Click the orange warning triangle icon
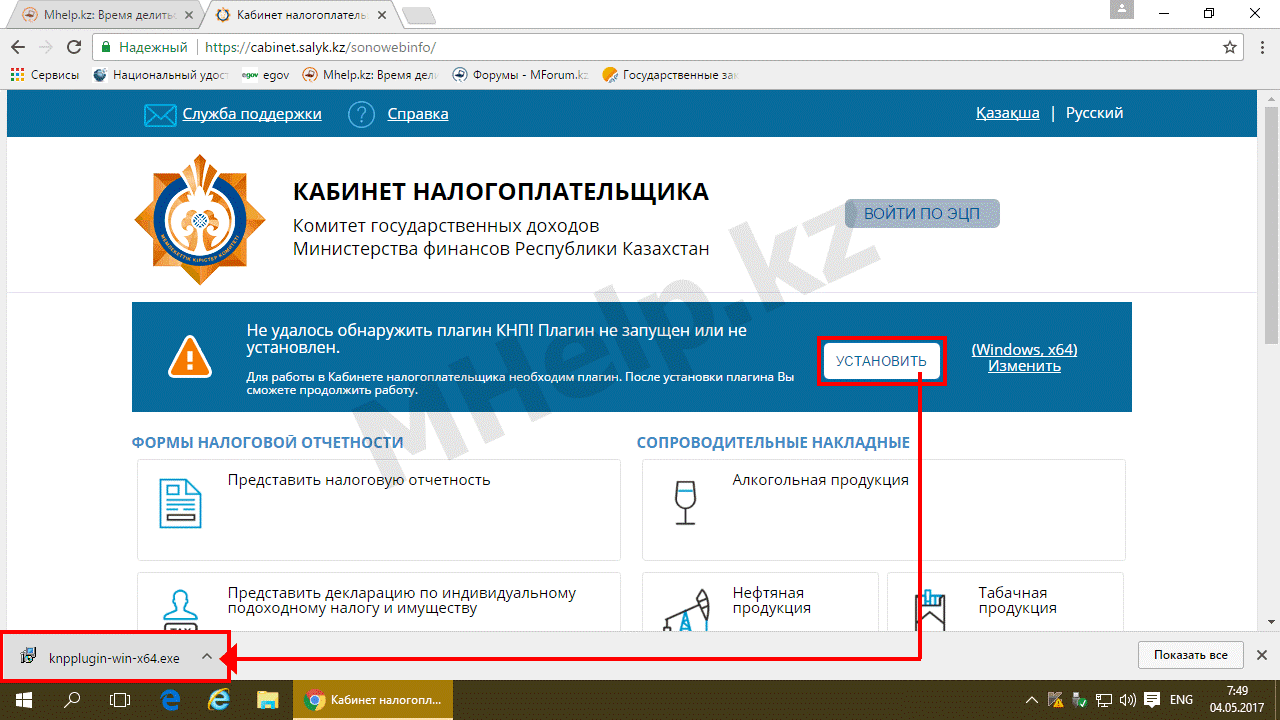This screenshot has height=720, width=1280. [190, 358]
